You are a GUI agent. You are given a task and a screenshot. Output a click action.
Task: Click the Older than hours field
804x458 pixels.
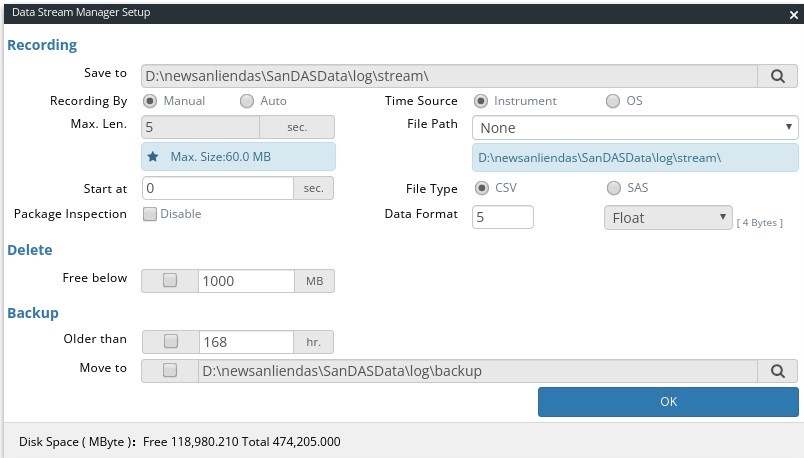click(x=246, y=341)
